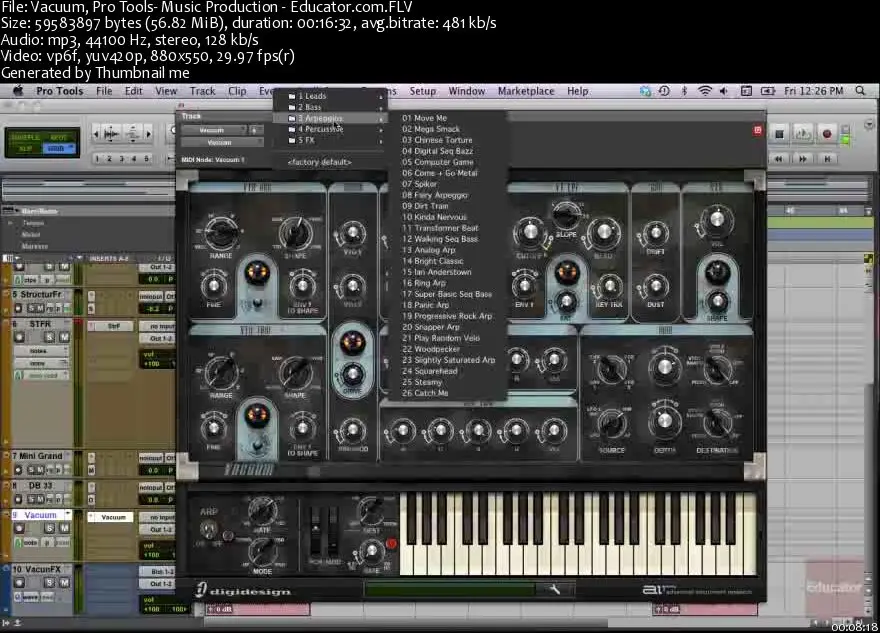This screenshot has width=880, height=633.
Task: Record-enable the 9 Vacuum track
Action: pyautogui.click(x=20, y=528)
